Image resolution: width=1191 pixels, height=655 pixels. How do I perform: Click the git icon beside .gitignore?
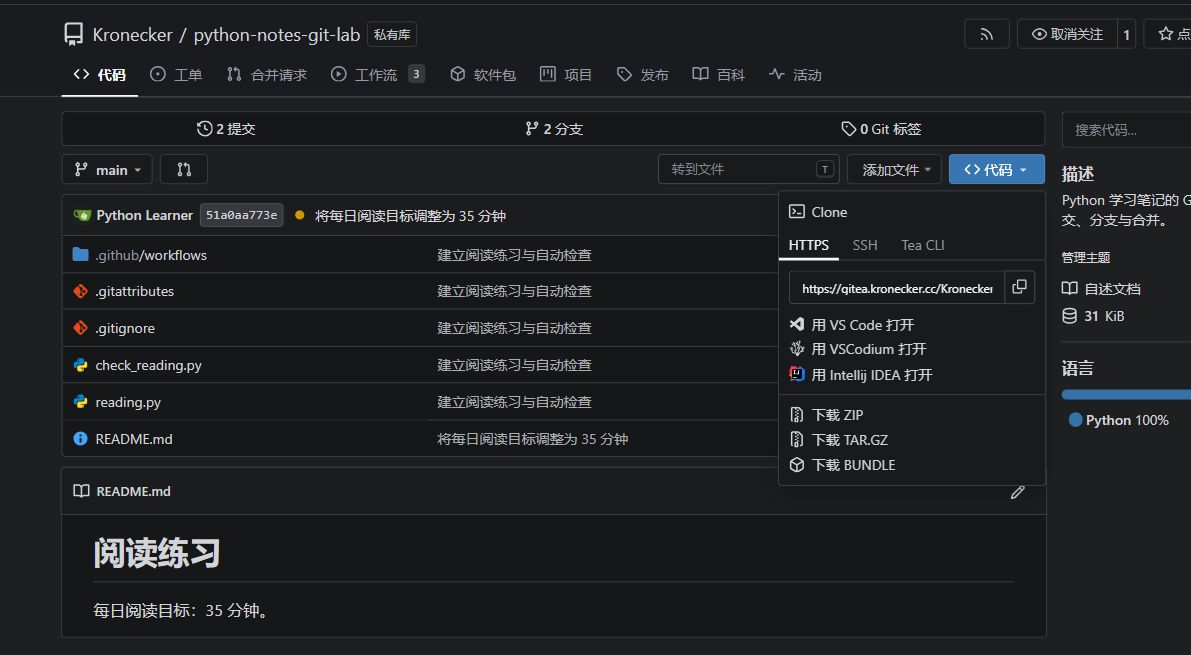(81, 328)
